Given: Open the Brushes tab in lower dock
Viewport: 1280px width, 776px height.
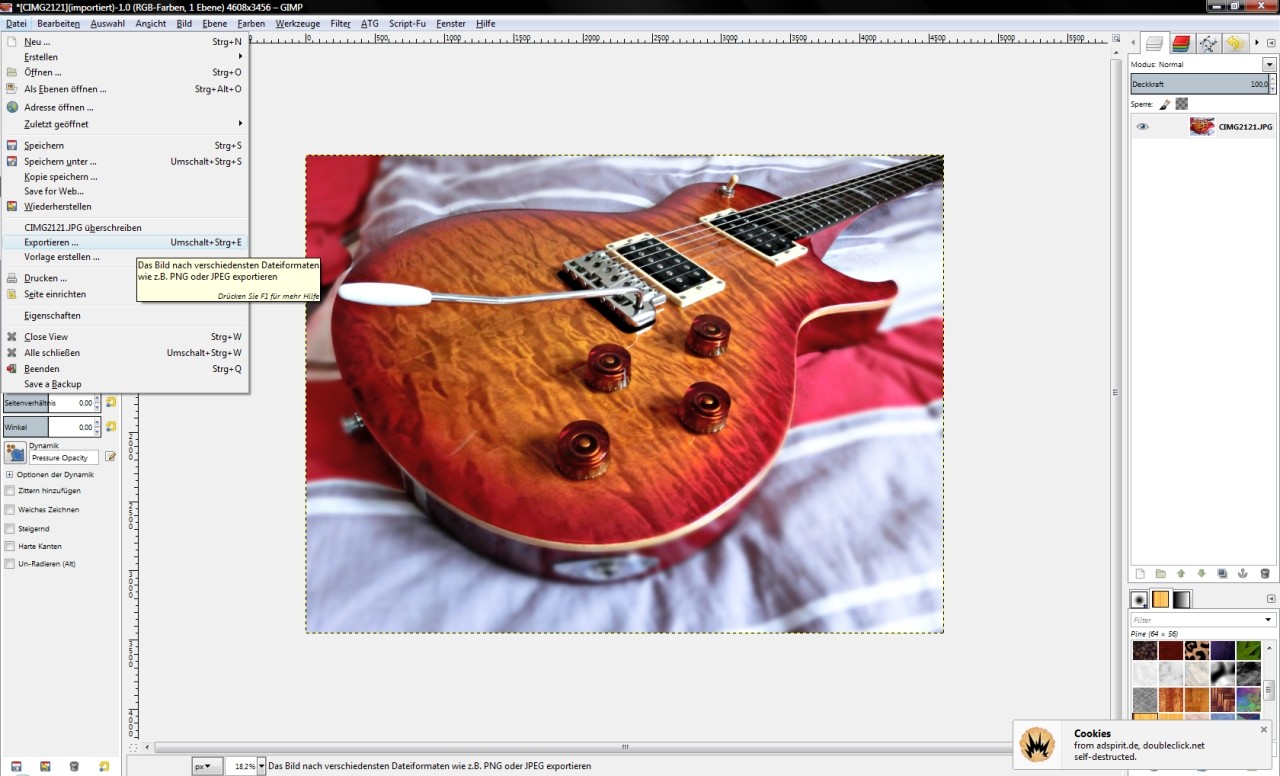Looking at the screenshot, I should [1140, 599].
